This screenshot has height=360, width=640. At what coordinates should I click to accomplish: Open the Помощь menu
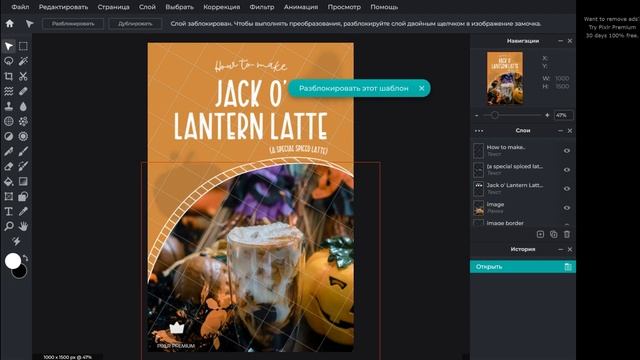(x=384, y=7)
